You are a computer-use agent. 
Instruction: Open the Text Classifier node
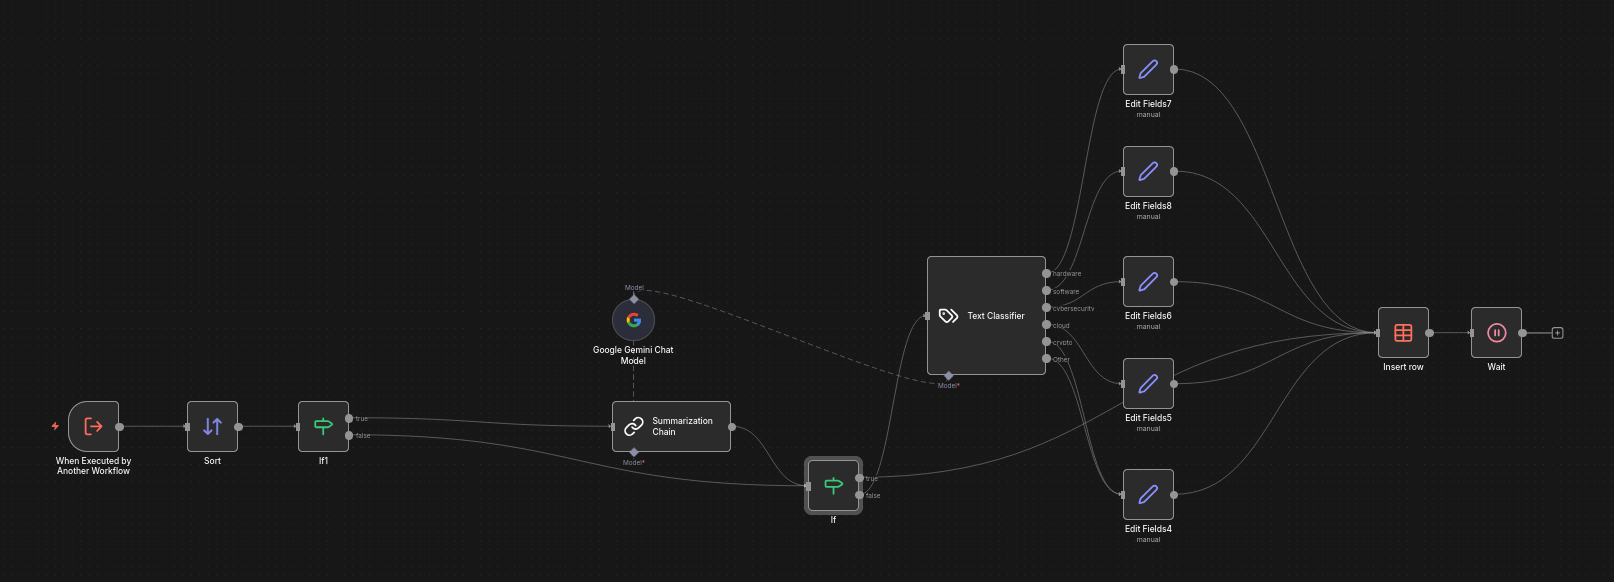coord(986,315)
